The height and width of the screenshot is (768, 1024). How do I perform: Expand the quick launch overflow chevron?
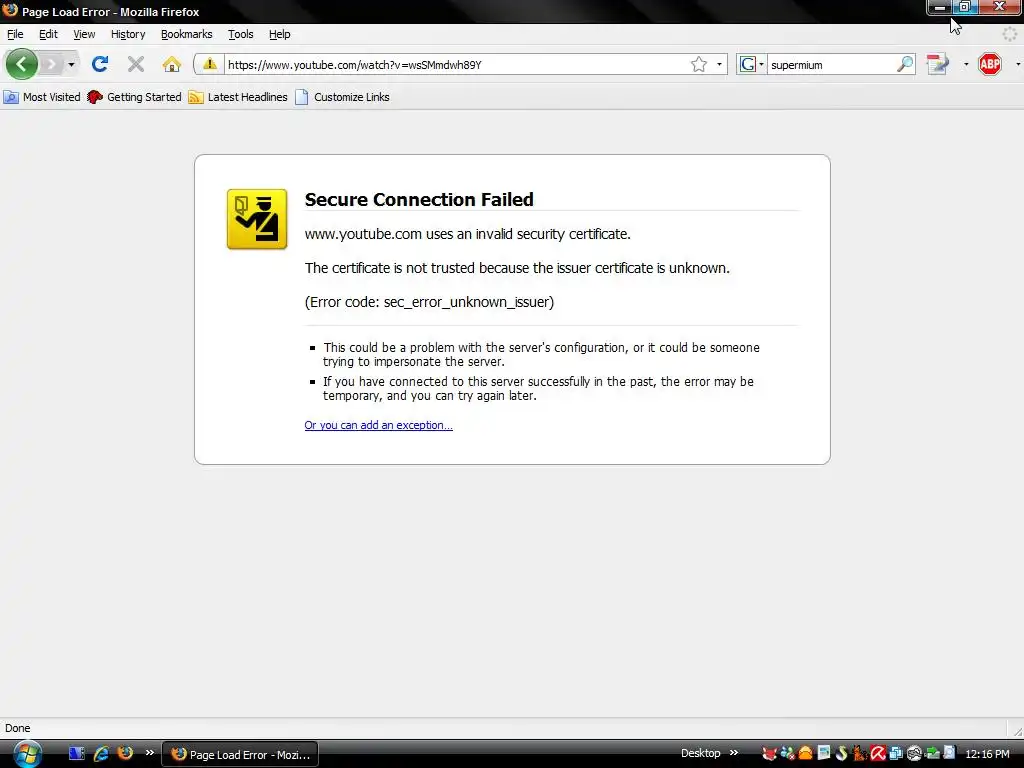point(150,753)
